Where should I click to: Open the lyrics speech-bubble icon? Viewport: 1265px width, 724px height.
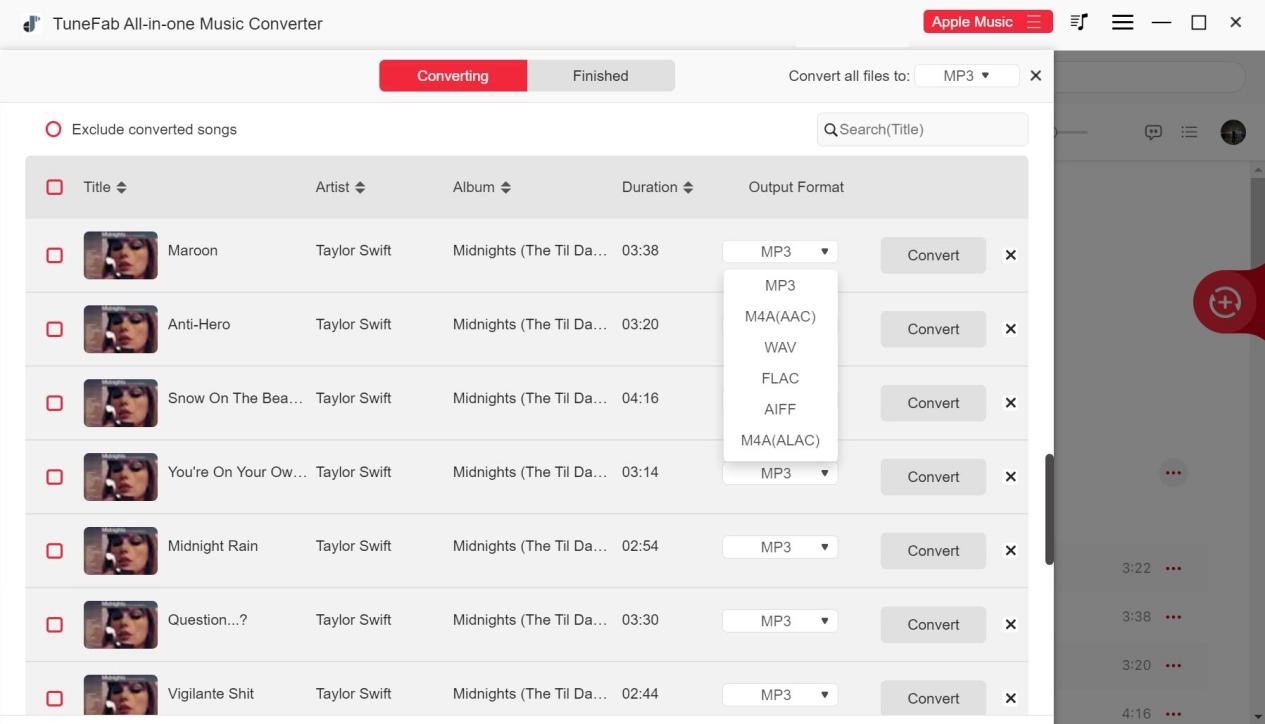pos(1153,131)
